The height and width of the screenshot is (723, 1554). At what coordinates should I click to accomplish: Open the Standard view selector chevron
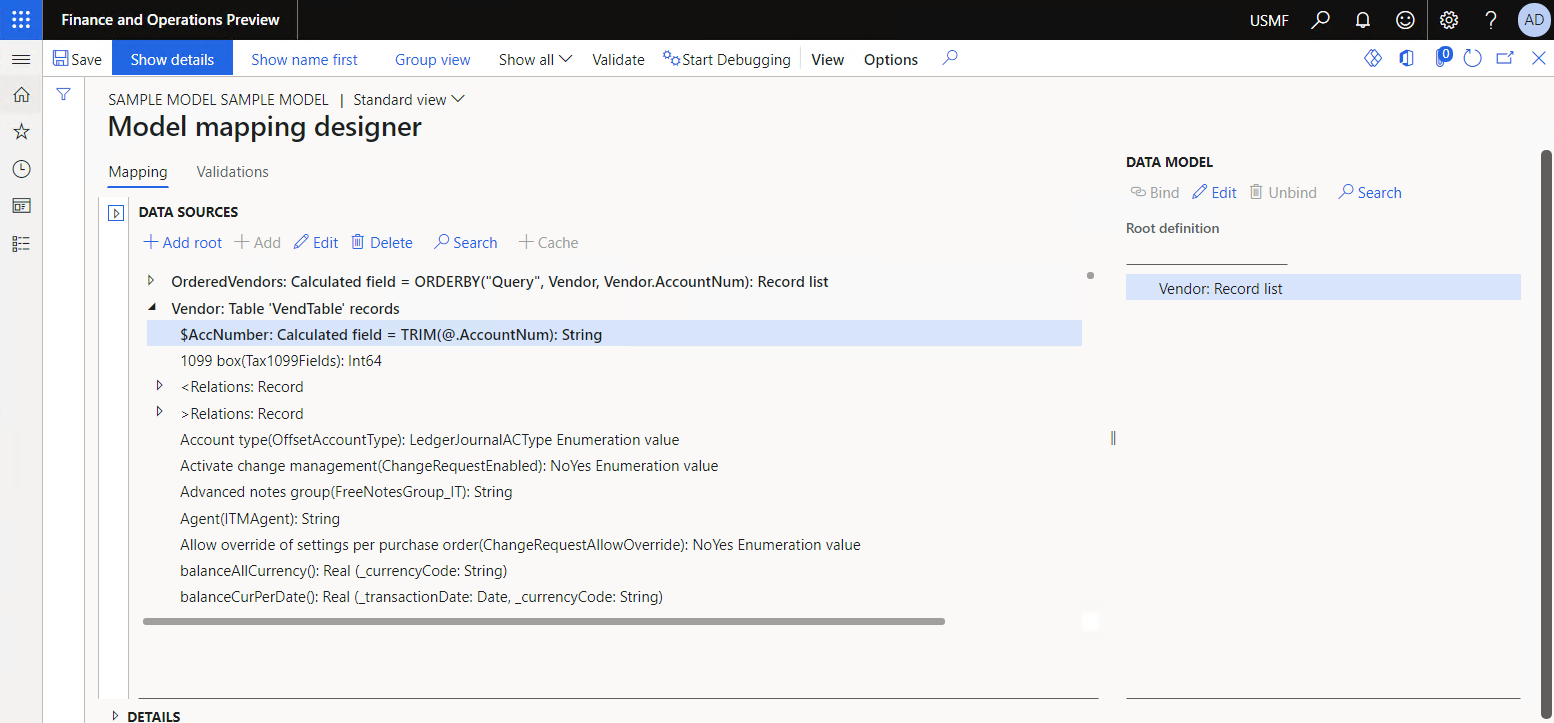click(x=458, y=99)
